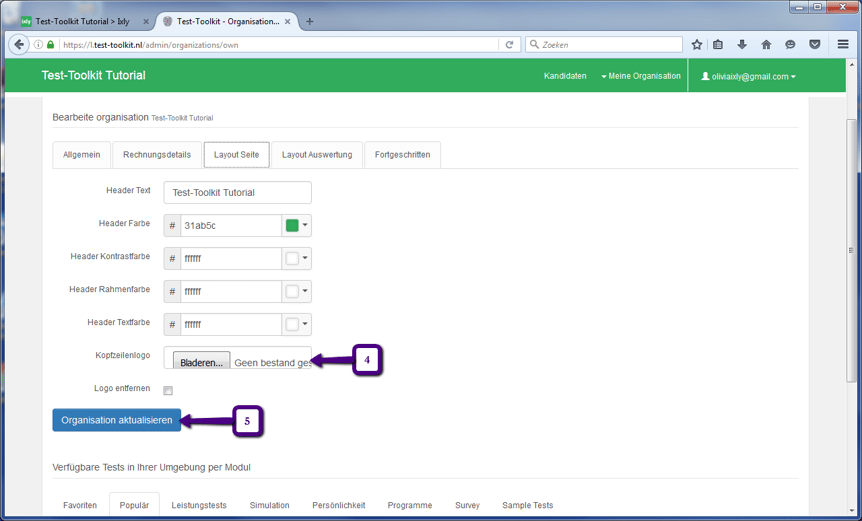Open the Survey tests tab
The height and width of the screenshot is (521, 862).
tap(467, 505)
